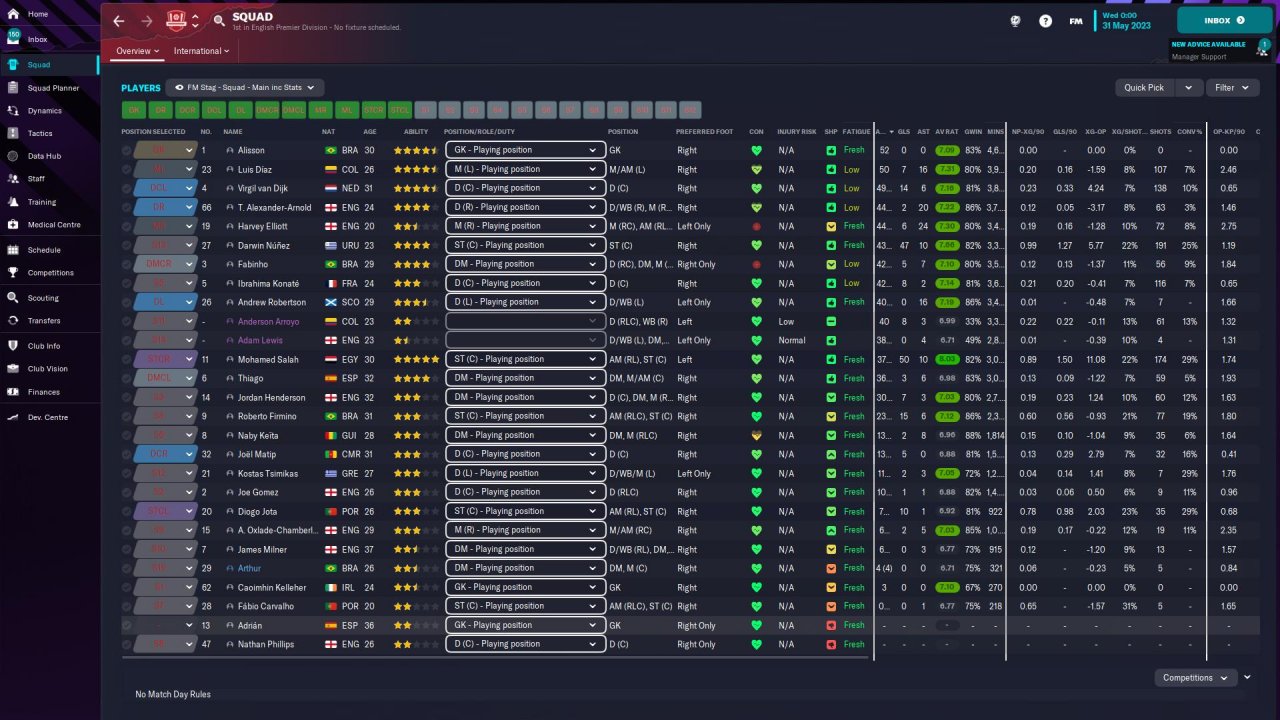
Task: Click the NEW ADVICE AVAILABLE notice
Action: click(x=1209, y=45)
